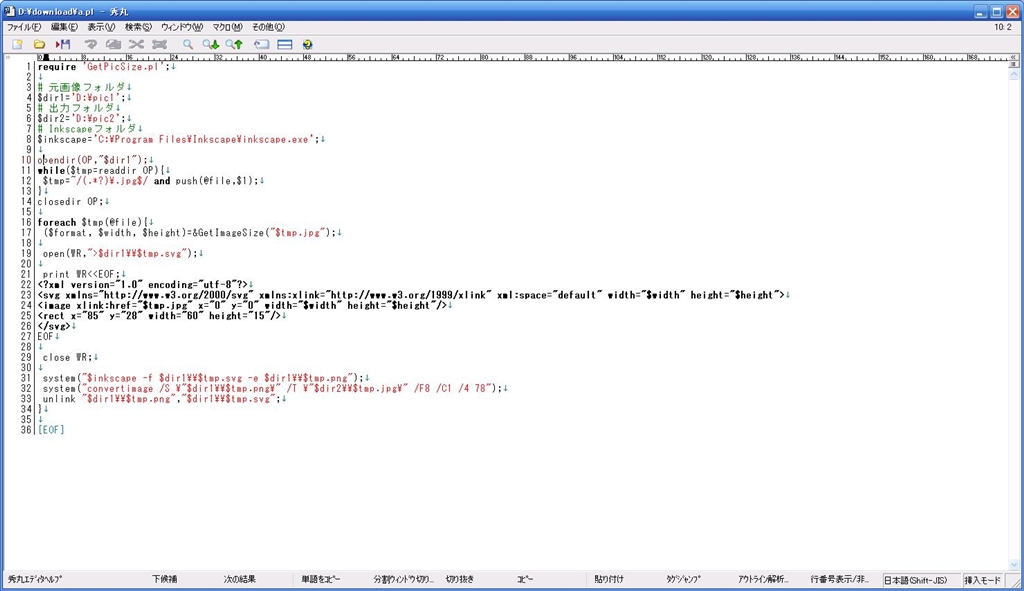Click line 19 open(WR,...) statement
The image size is (1024, 591).
pos(120,253)
